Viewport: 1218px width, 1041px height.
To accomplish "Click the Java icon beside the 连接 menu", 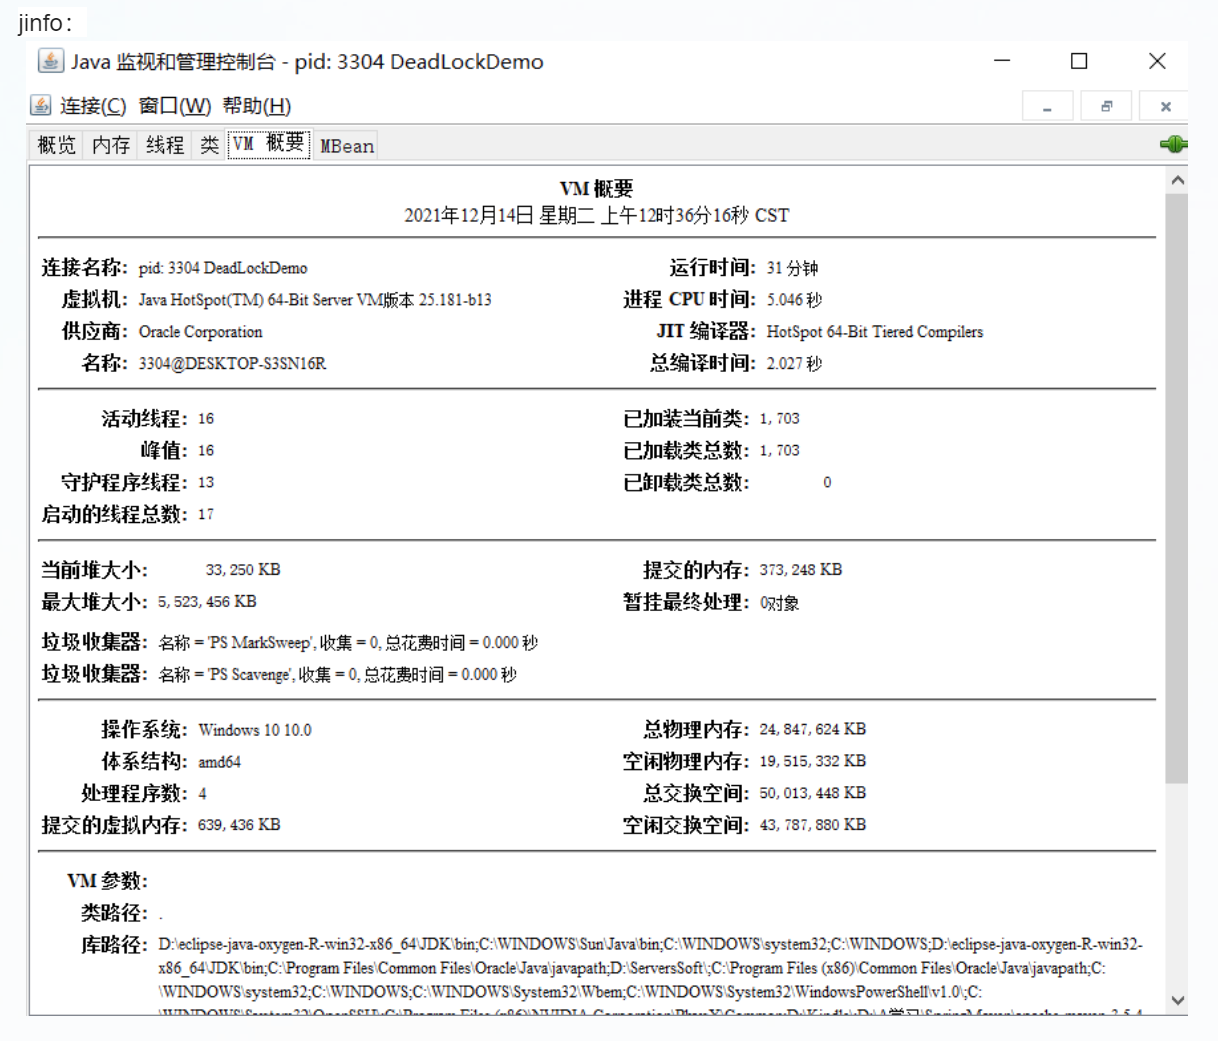I will pos(41,105).
